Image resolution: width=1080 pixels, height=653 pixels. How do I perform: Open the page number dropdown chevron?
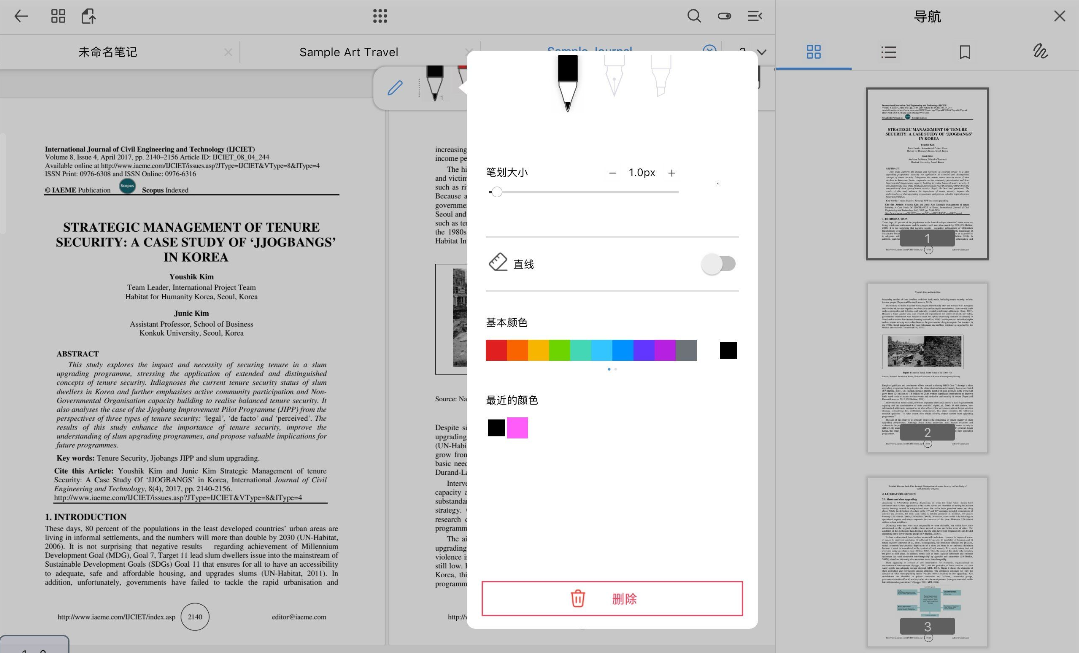click(760, 51)
